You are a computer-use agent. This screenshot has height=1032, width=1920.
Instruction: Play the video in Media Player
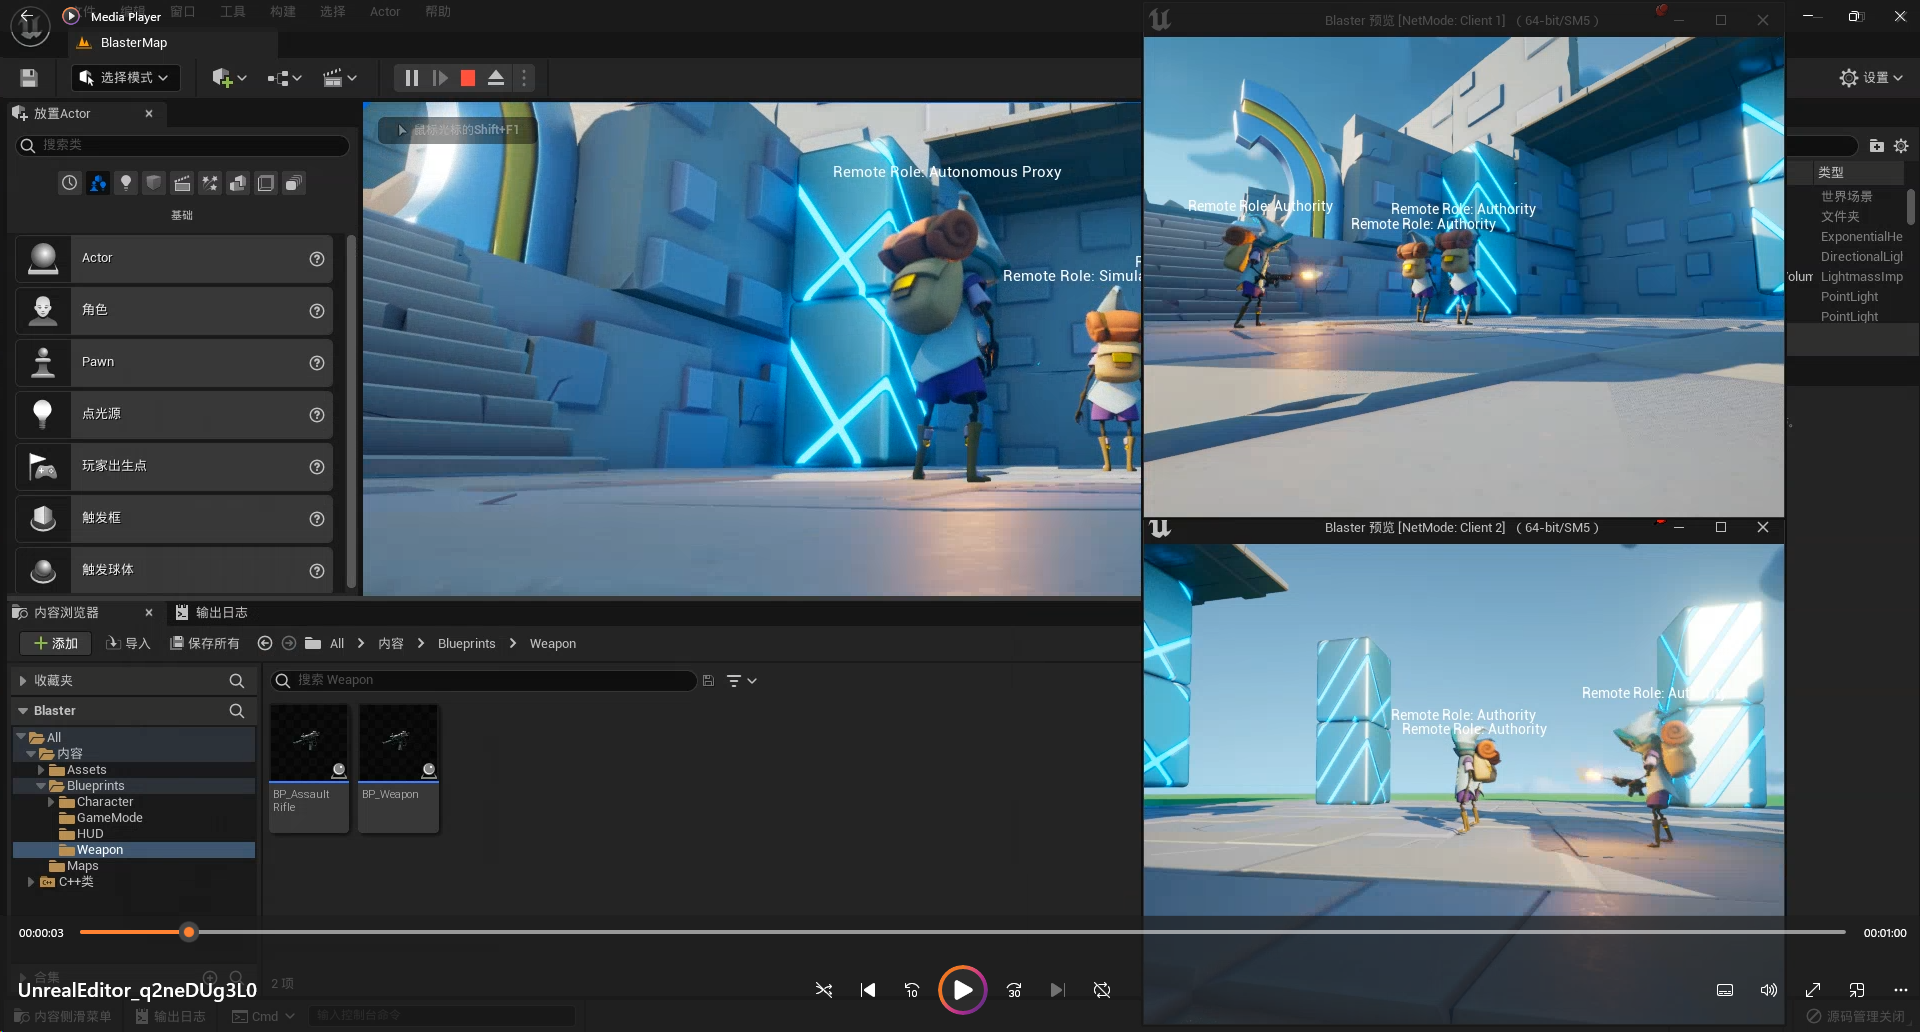coord(962,990)
